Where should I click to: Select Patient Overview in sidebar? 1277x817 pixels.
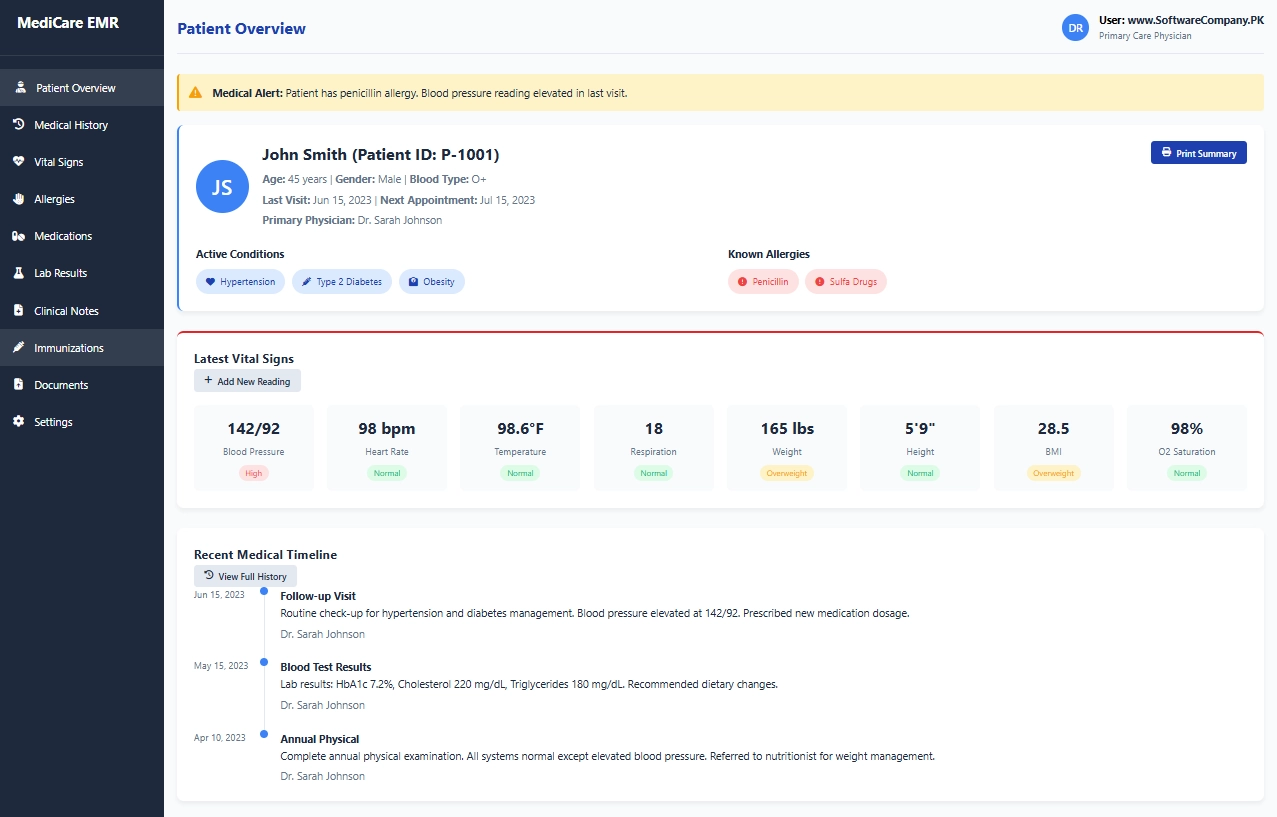[75, 88]
